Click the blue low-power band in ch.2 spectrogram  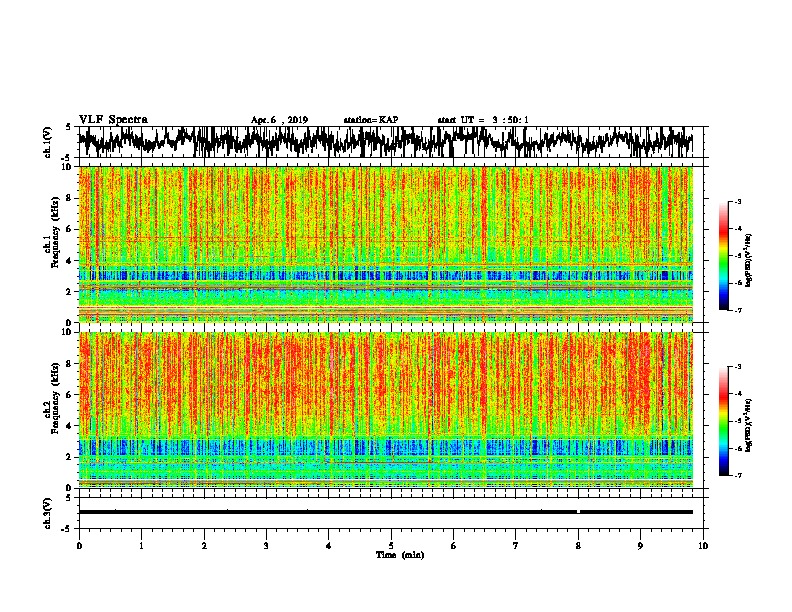click(386, 447)
